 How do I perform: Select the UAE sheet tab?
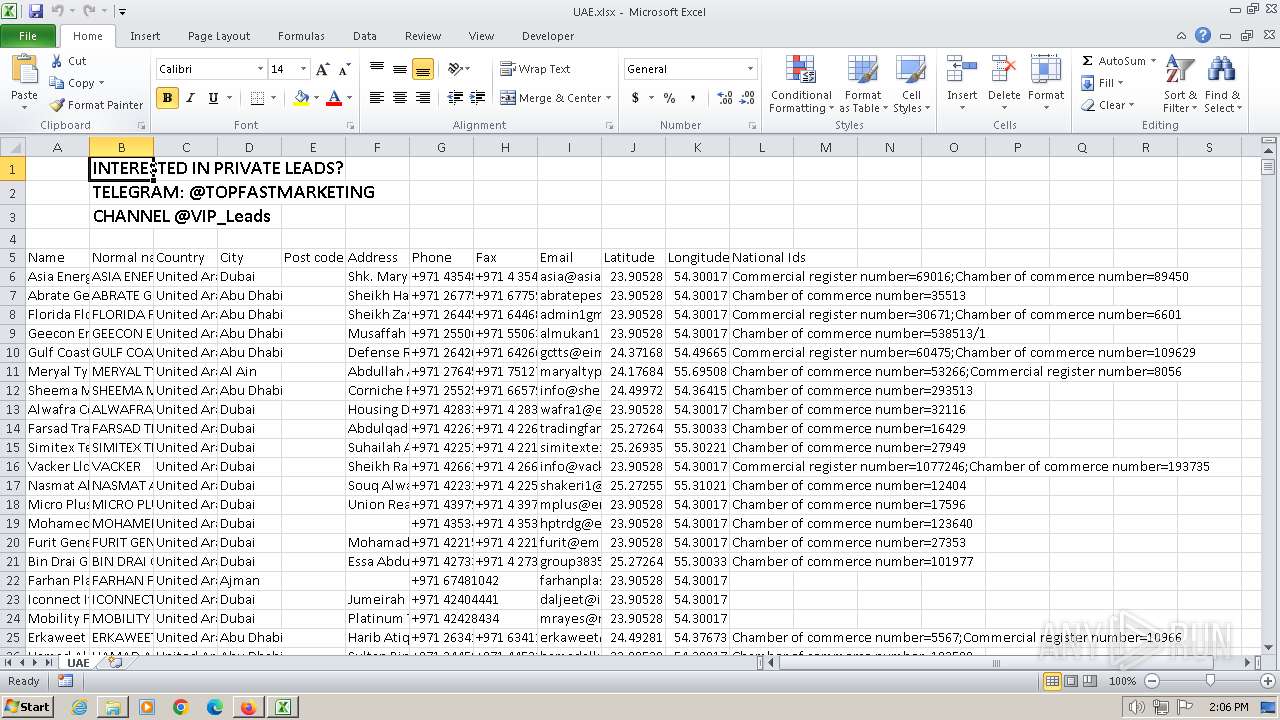(x=78, y=662)
